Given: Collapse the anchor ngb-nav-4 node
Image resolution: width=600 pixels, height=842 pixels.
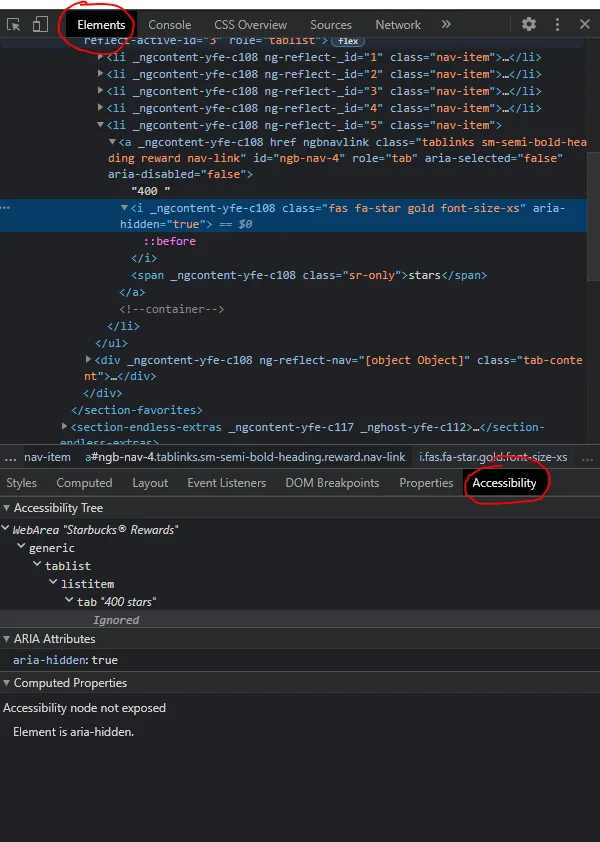Looking at the screenshot, I should [112, 142].
